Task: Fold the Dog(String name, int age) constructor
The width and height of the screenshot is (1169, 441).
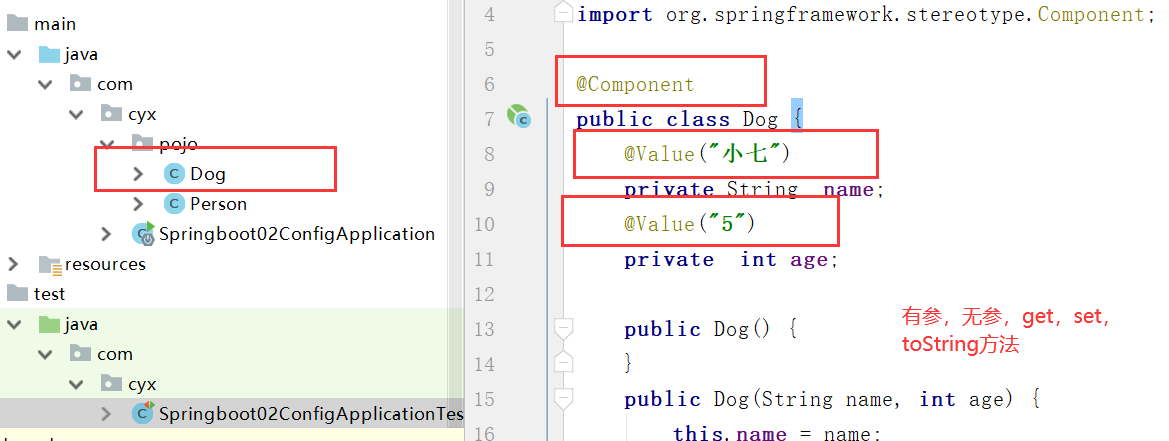Action: pyautogui.click(x=565, y=399)
